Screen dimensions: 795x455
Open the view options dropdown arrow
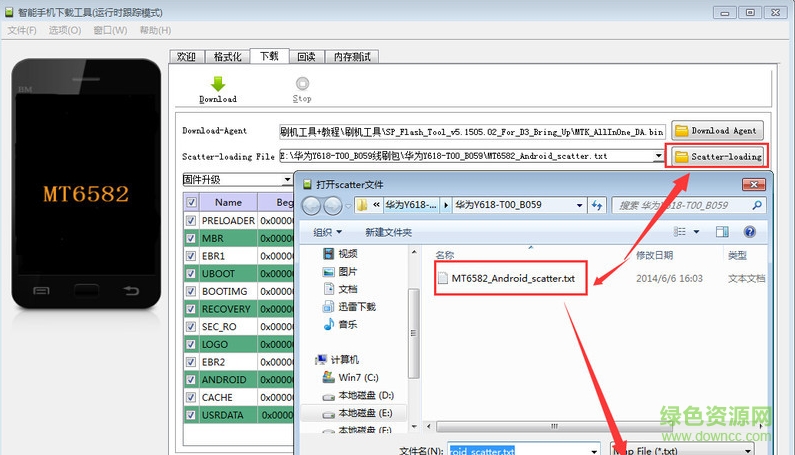(x=697, y=232)
